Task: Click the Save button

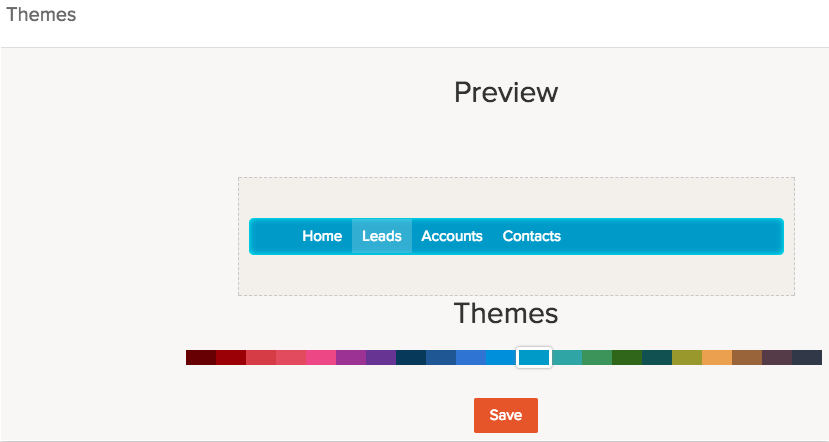Action: point(505,415)
